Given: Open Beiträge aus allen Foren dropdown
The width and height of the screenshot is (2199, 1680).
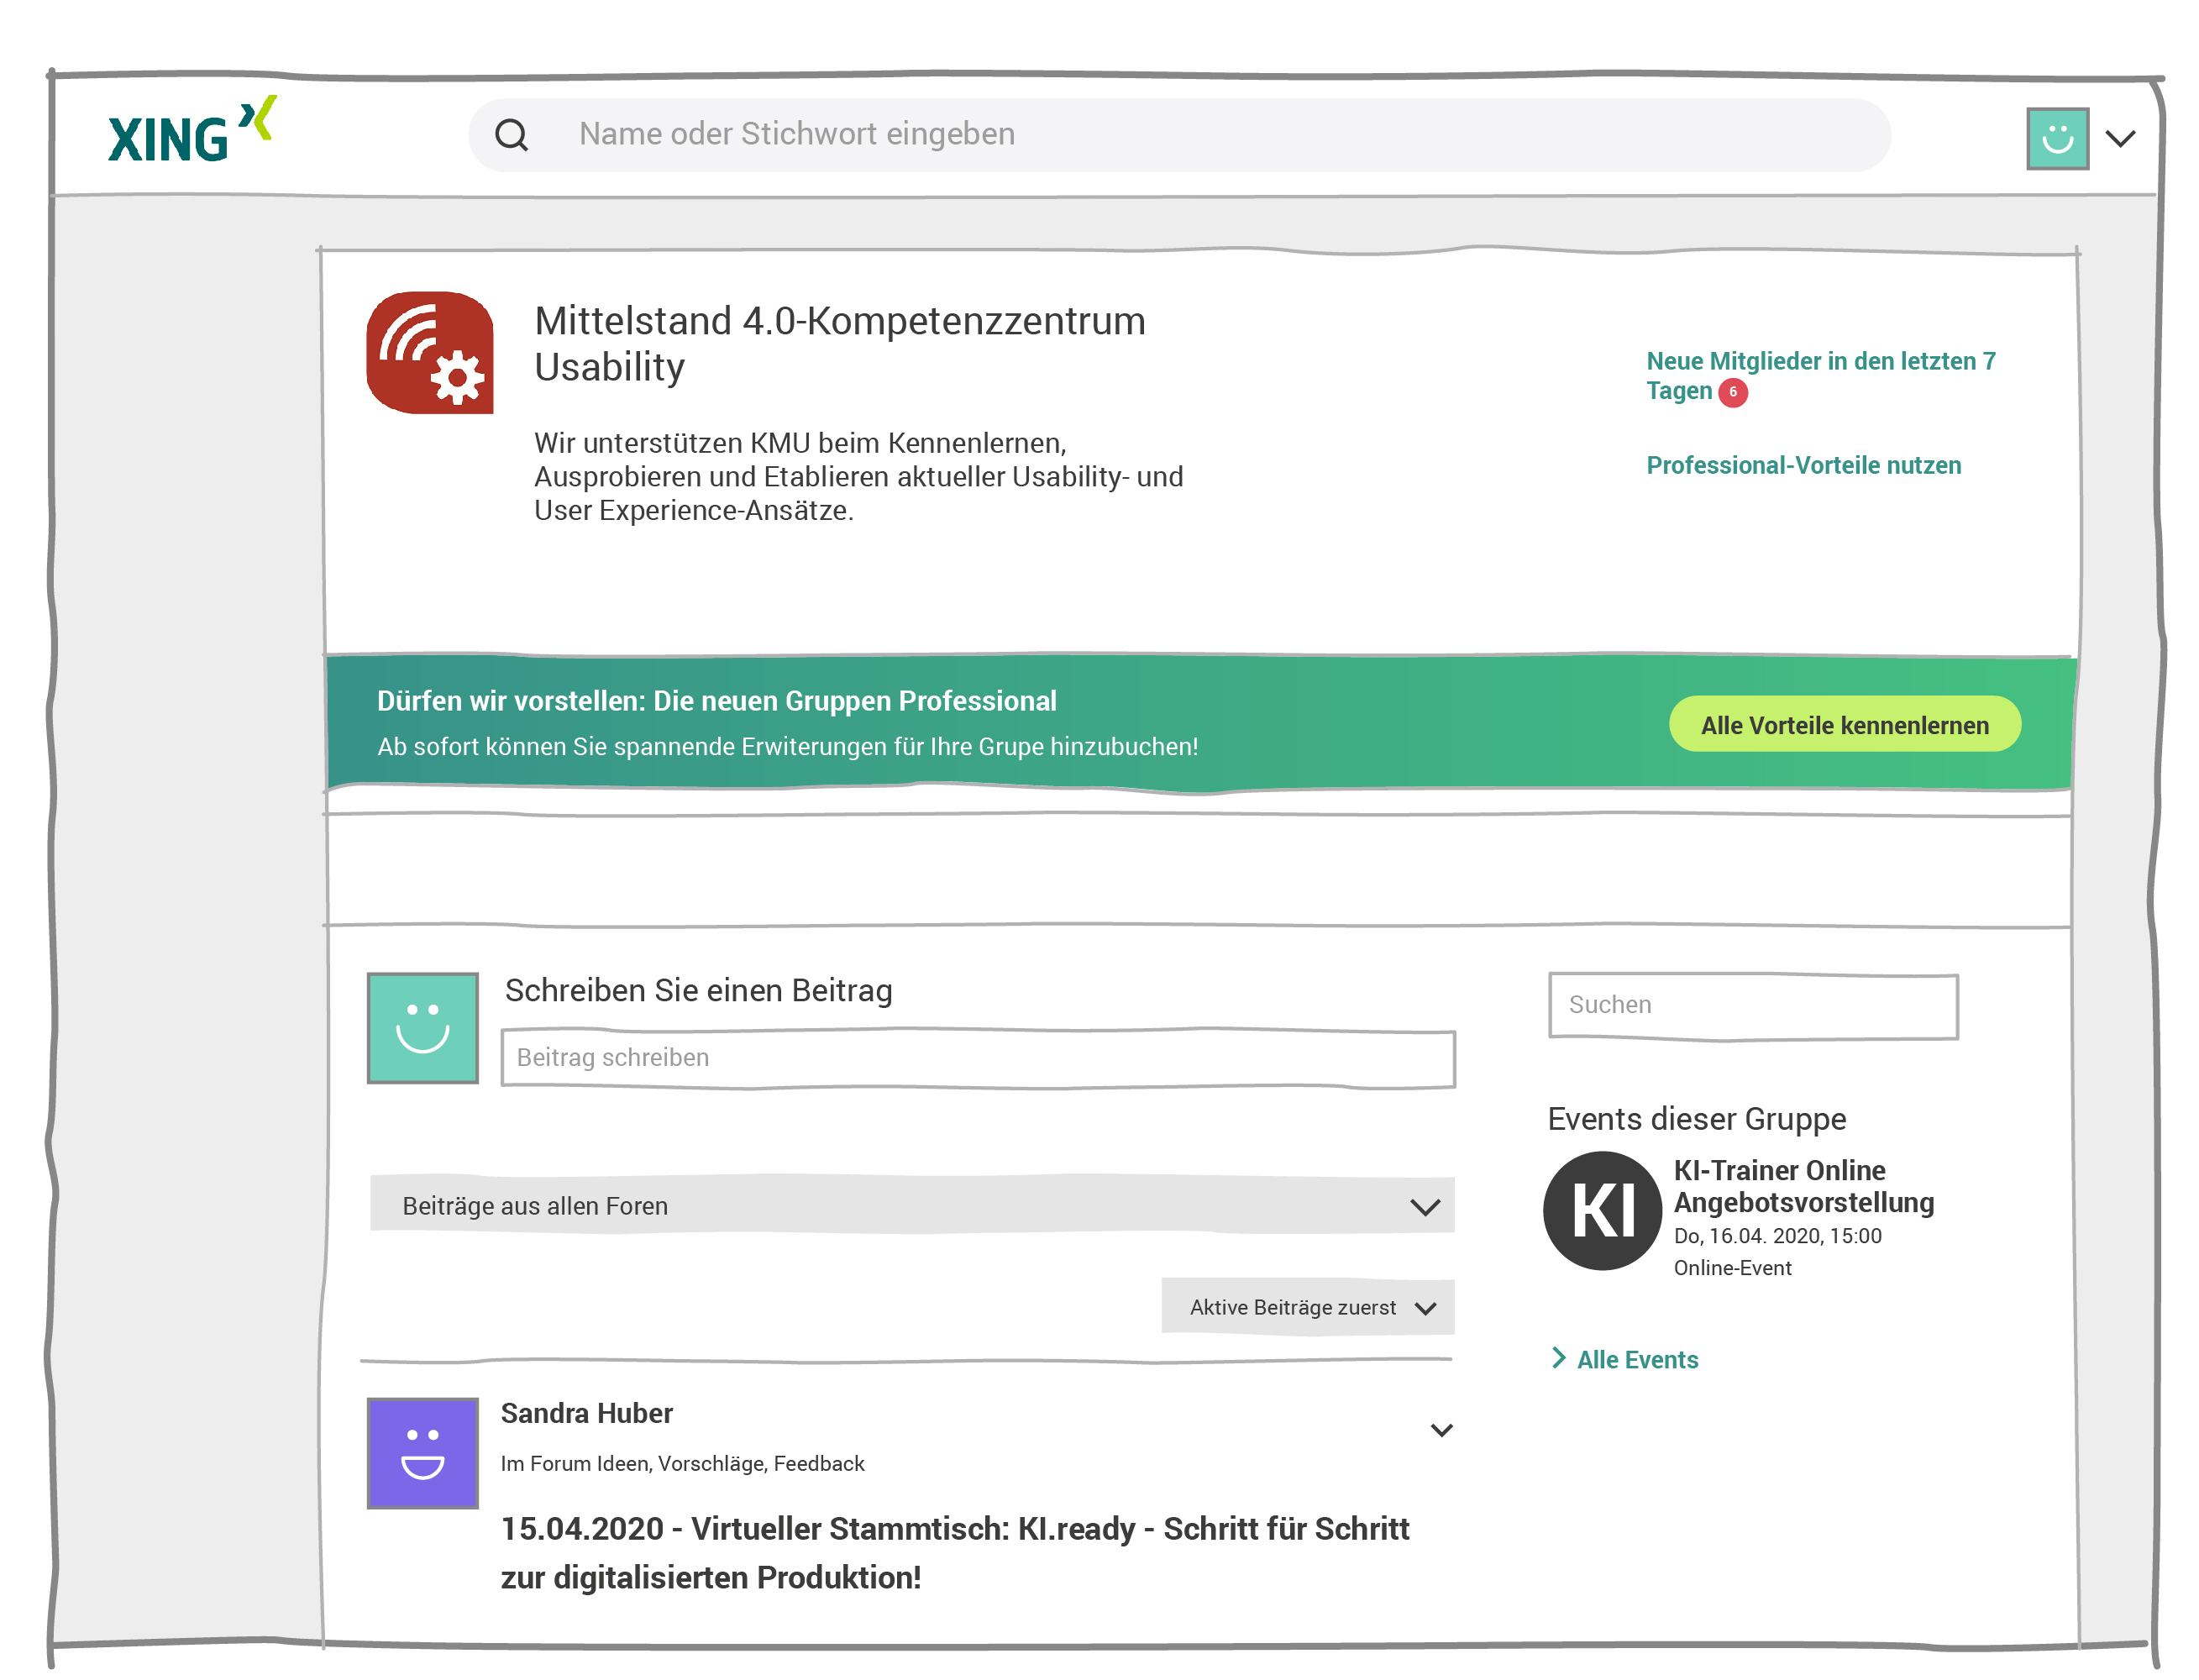Looking at the screenshot, I should (911, 1206).
